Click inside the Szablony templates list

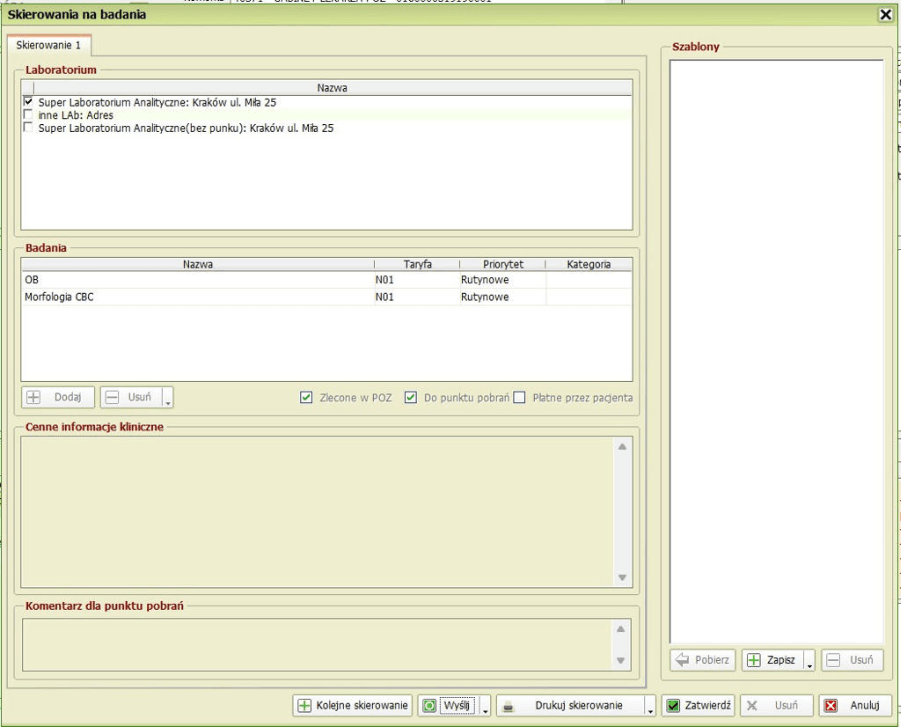point(776,351)
